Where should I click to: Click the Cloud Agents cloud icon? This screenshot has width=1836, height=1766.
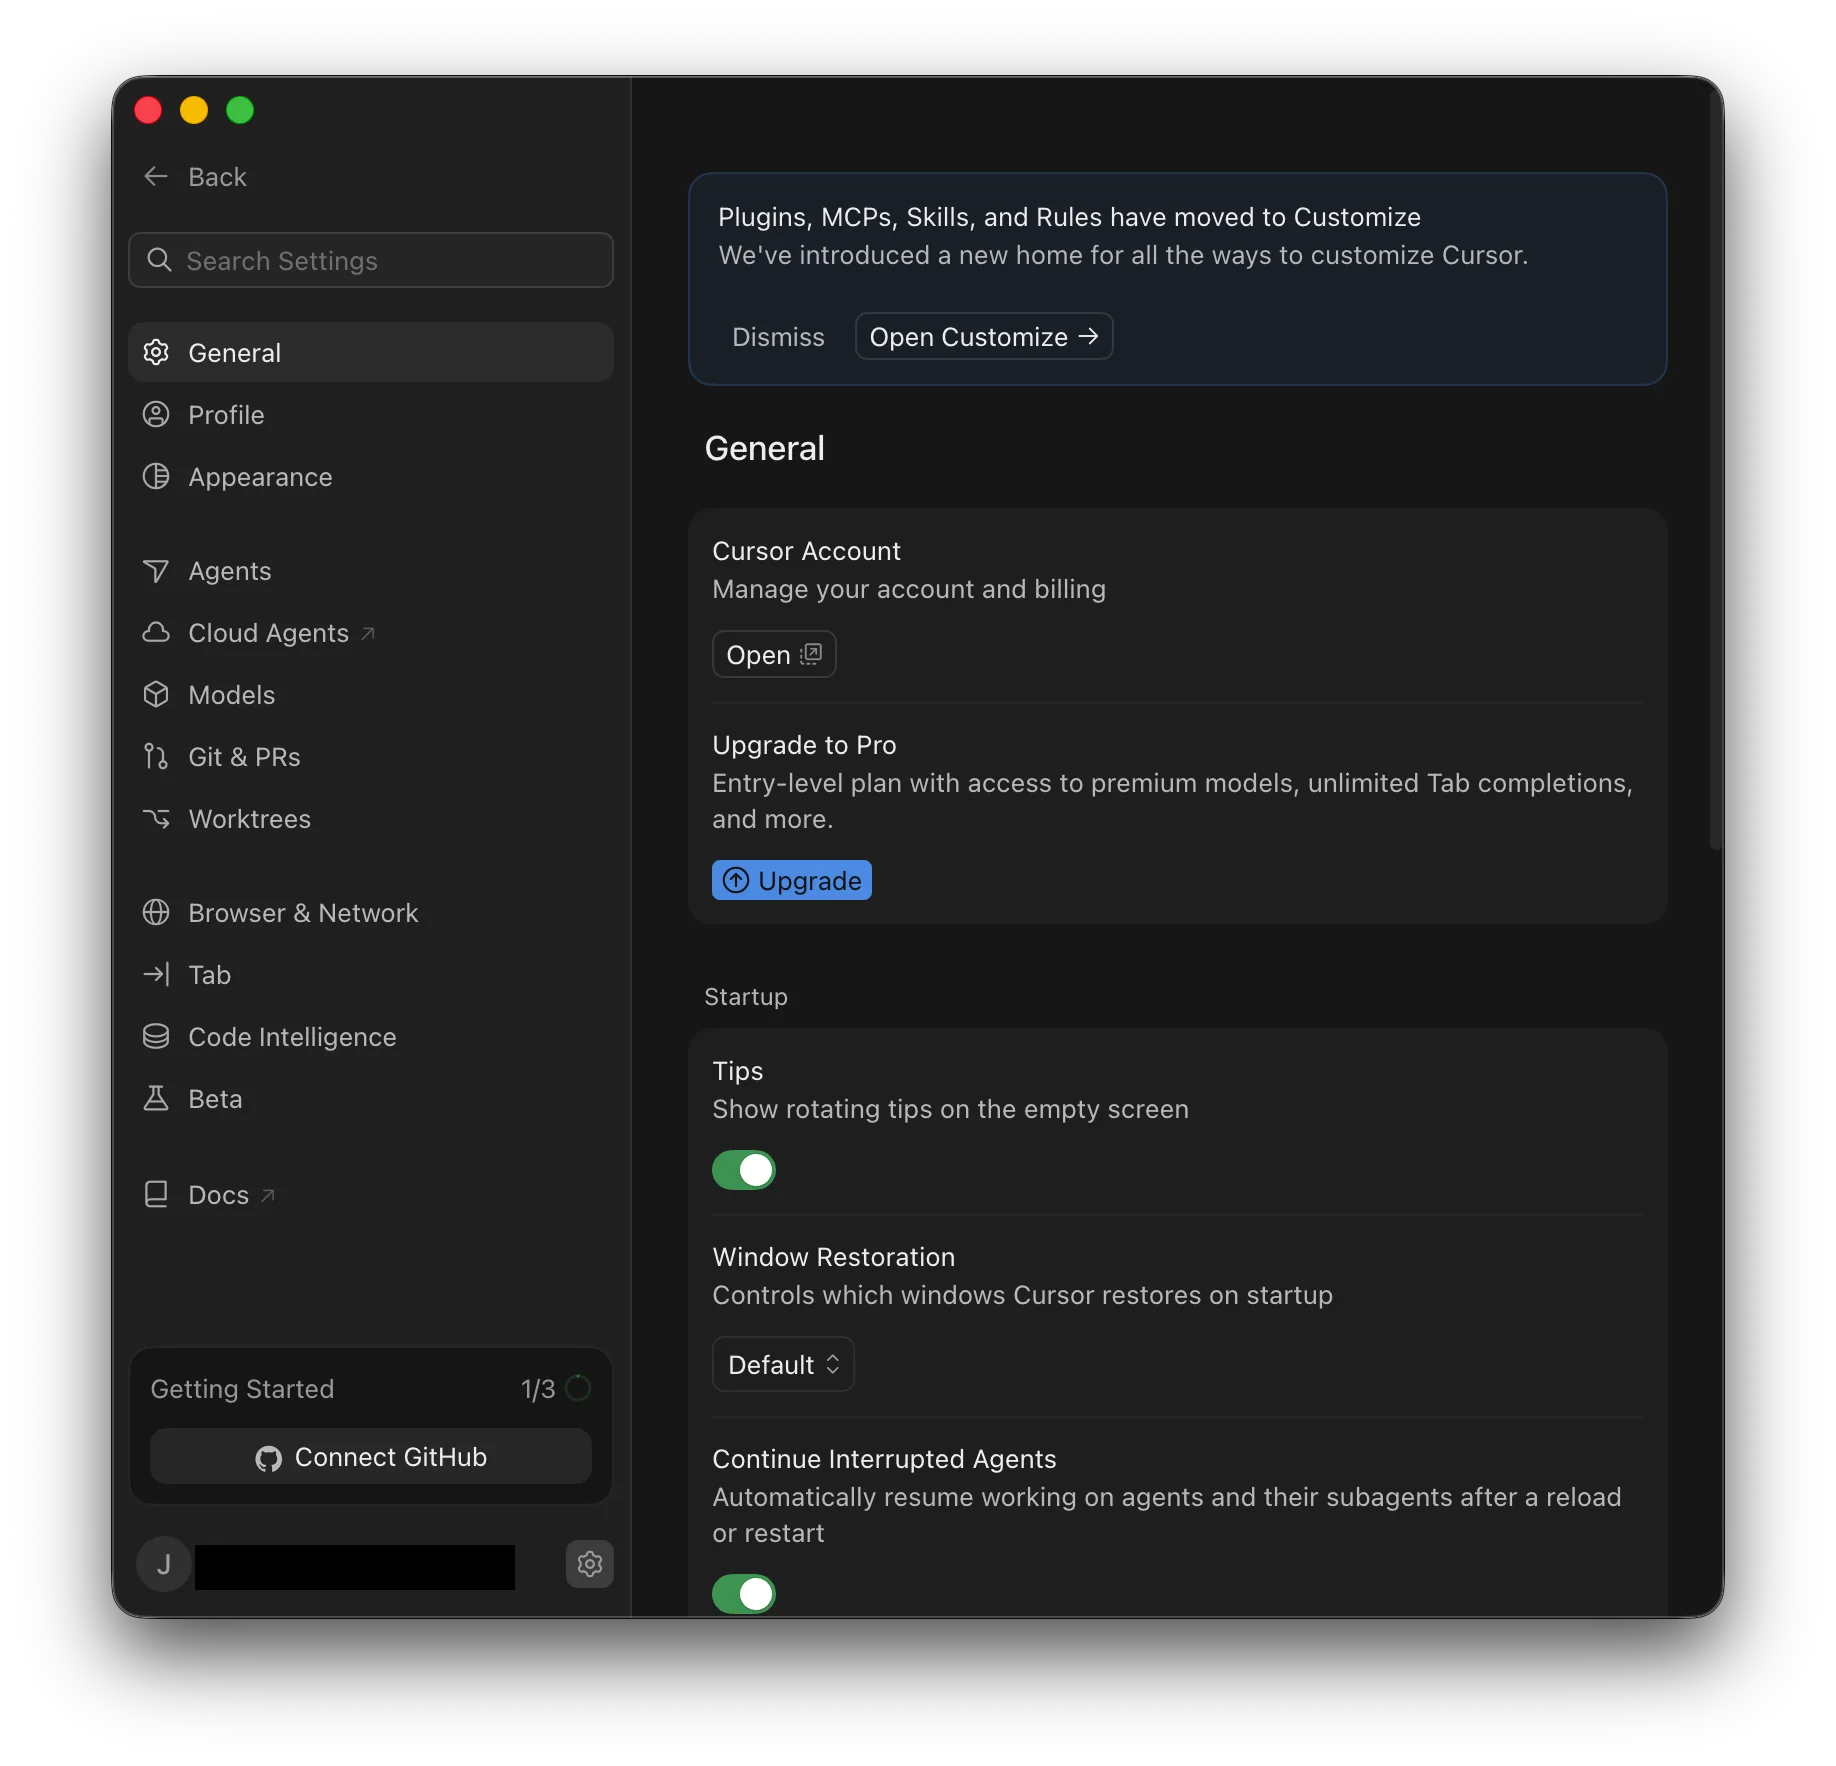(156, 632)
